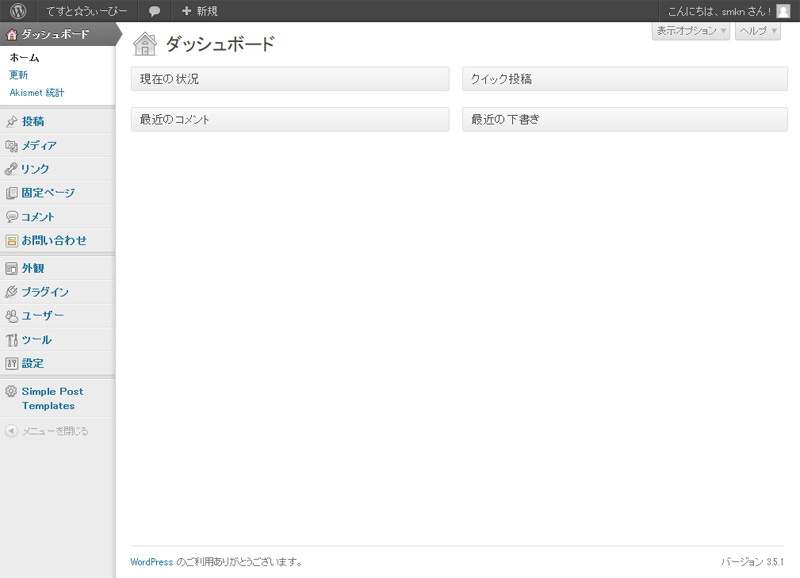
Task: Open the ヘルプ help dropdown
Action: click(757, 31)
